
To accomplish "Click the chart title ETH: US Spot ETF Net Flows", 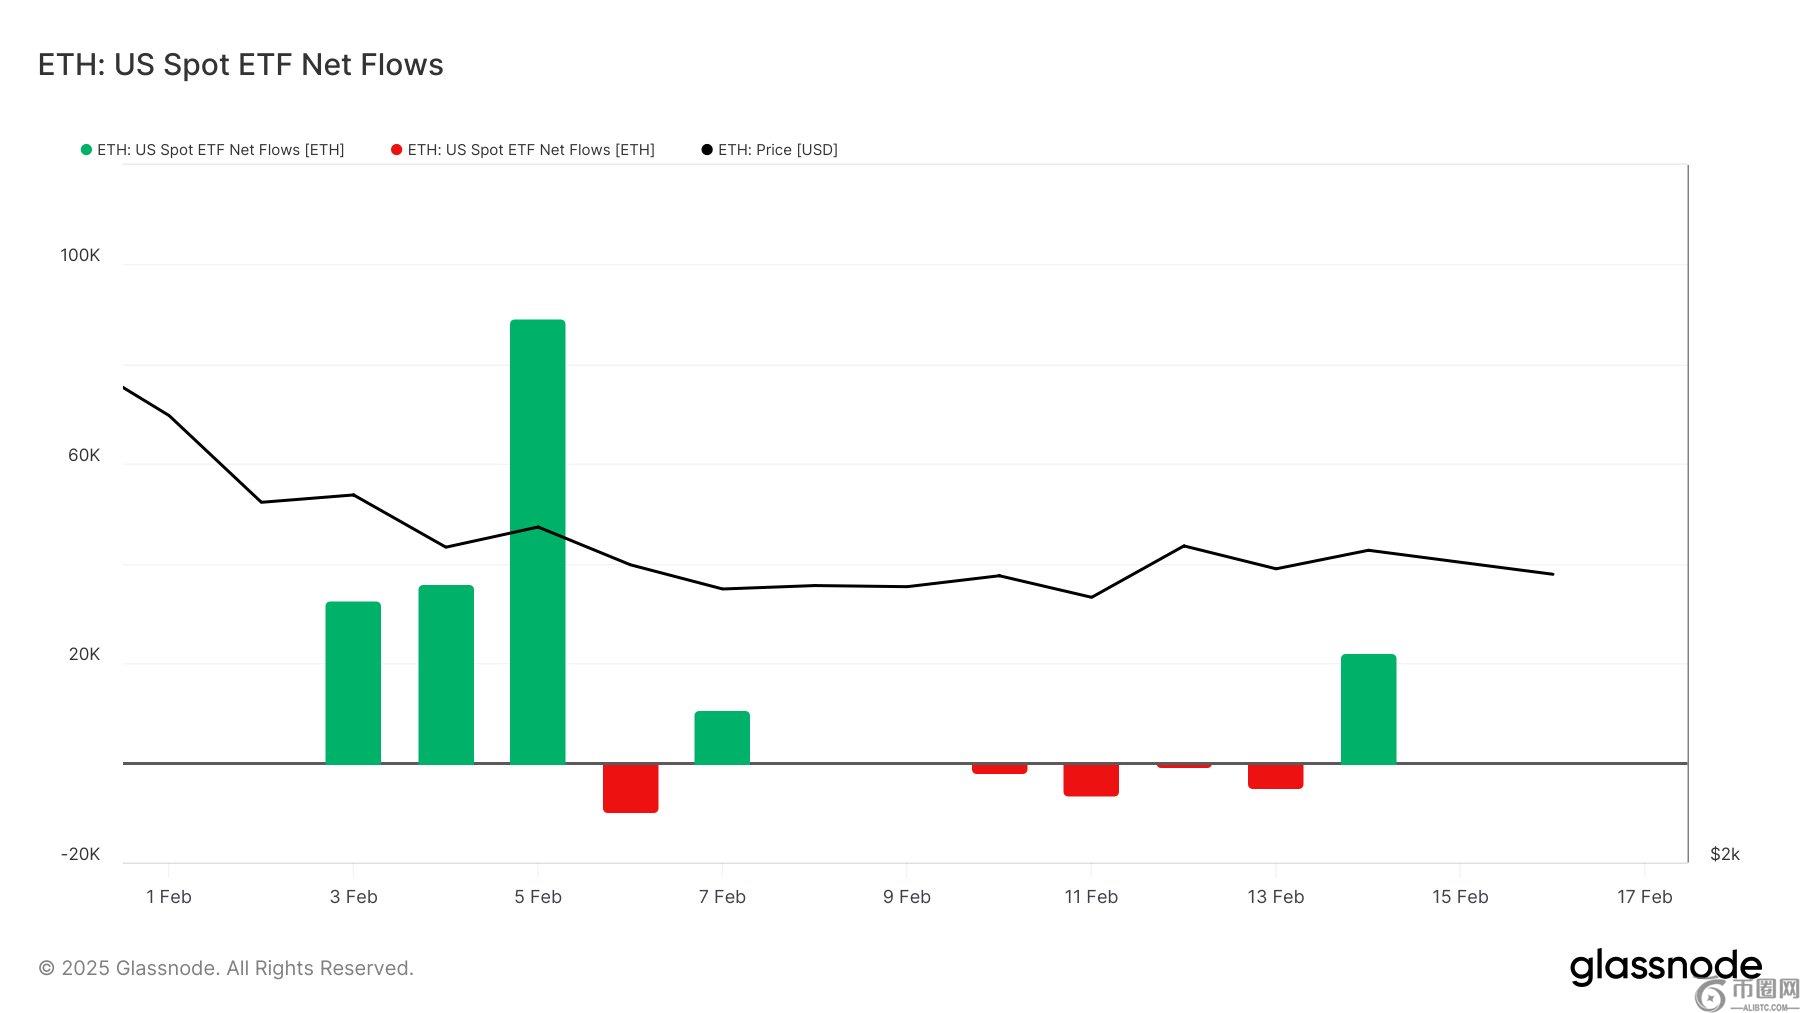I will click(x=241, y=65).
